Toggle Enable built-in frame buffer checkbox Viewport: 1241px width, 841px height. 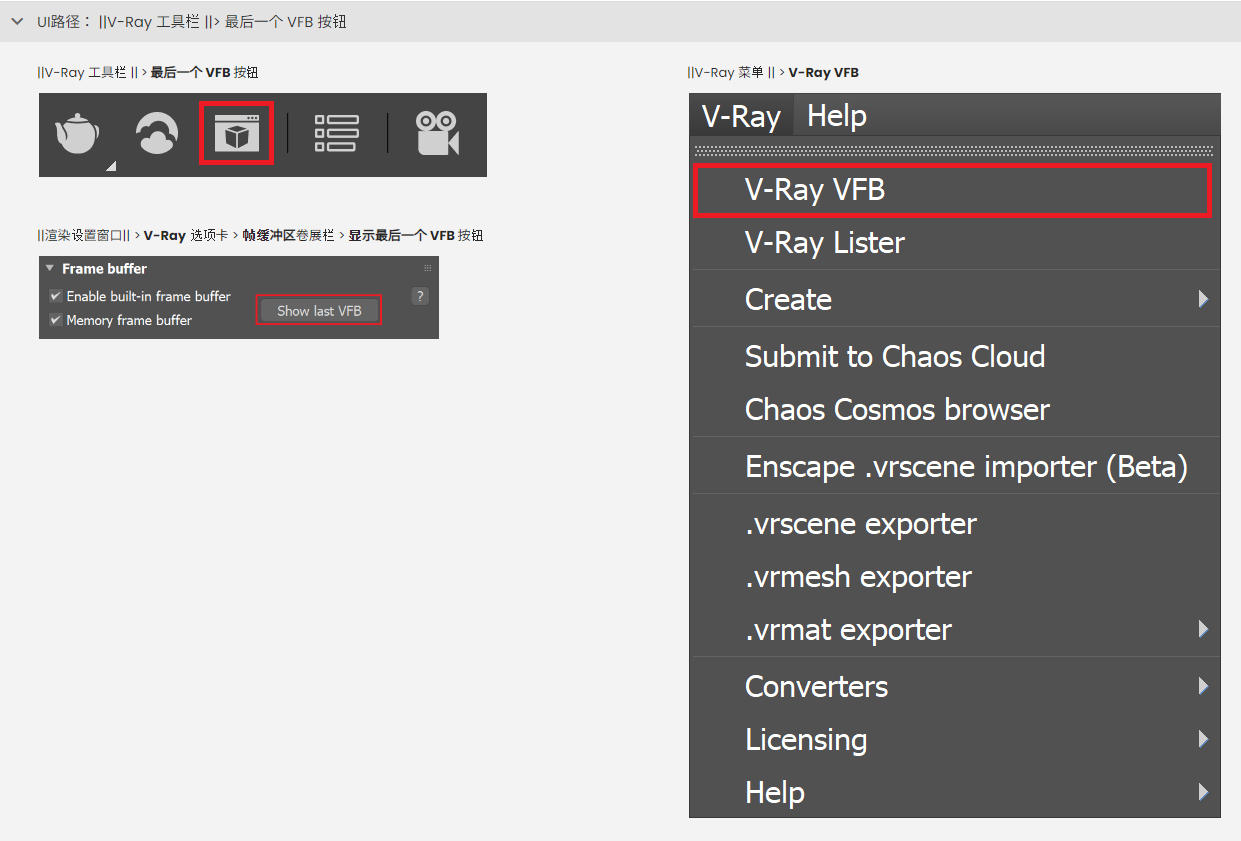coord(56,296)
